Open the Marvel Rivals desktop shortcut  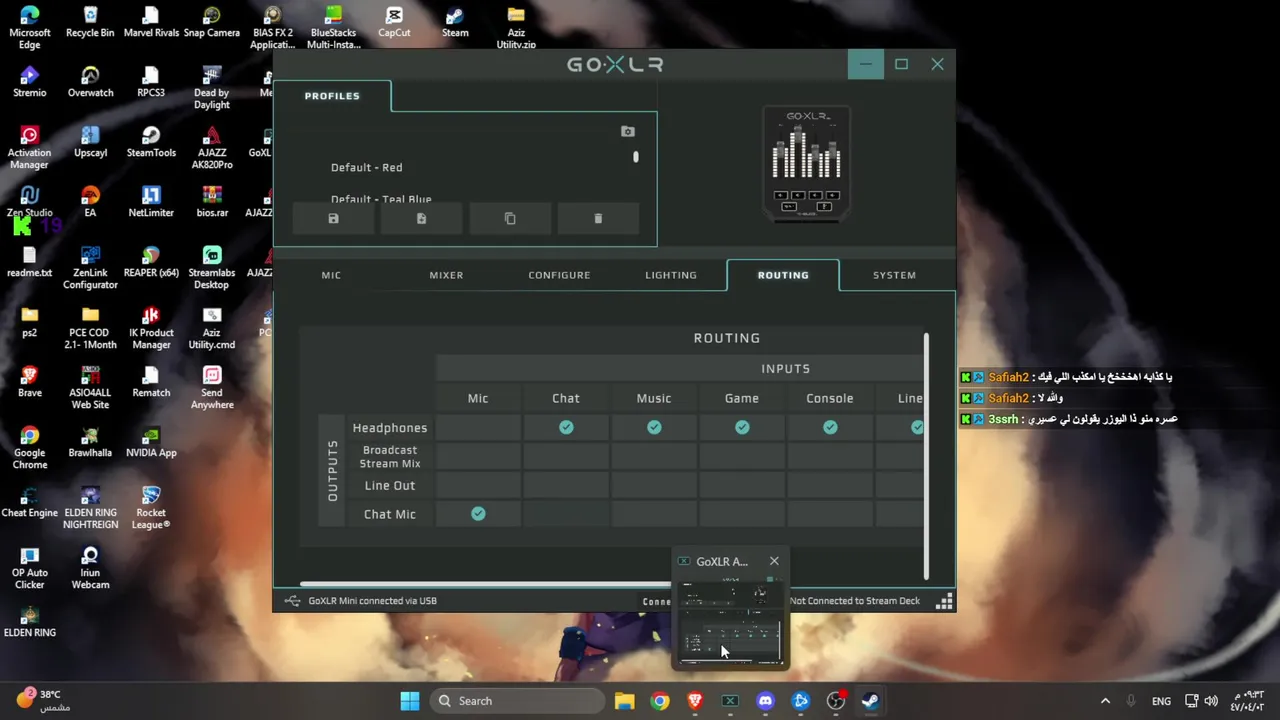[x=151, y=24]
